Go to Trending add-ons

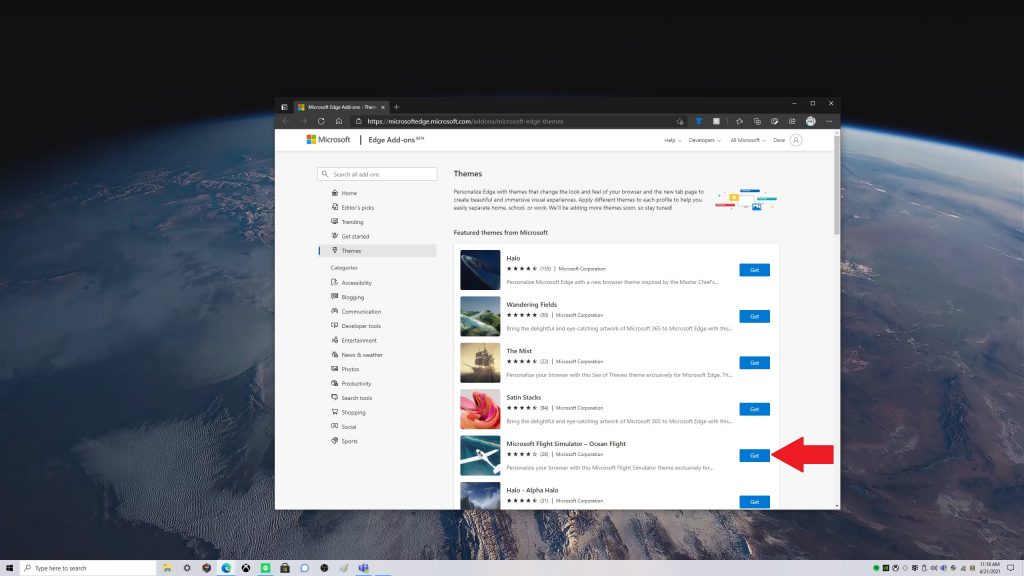(347, 221)
